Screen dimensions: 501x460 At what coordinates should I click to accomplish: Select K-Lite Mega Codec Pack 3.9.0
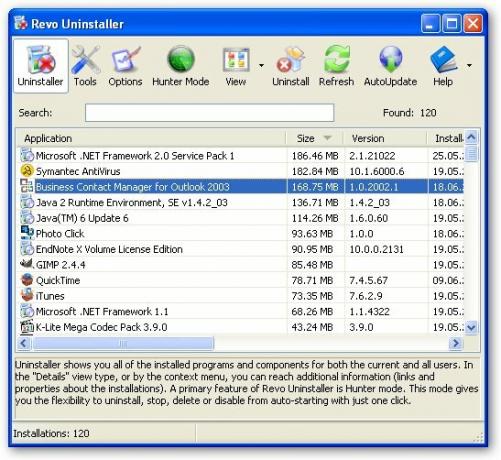pyautogui.click(x=241, y=327)
